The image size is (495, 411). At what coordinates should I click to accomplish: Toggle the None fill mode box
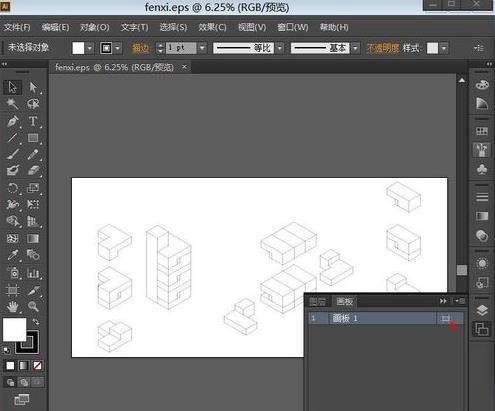pos(37,366)
